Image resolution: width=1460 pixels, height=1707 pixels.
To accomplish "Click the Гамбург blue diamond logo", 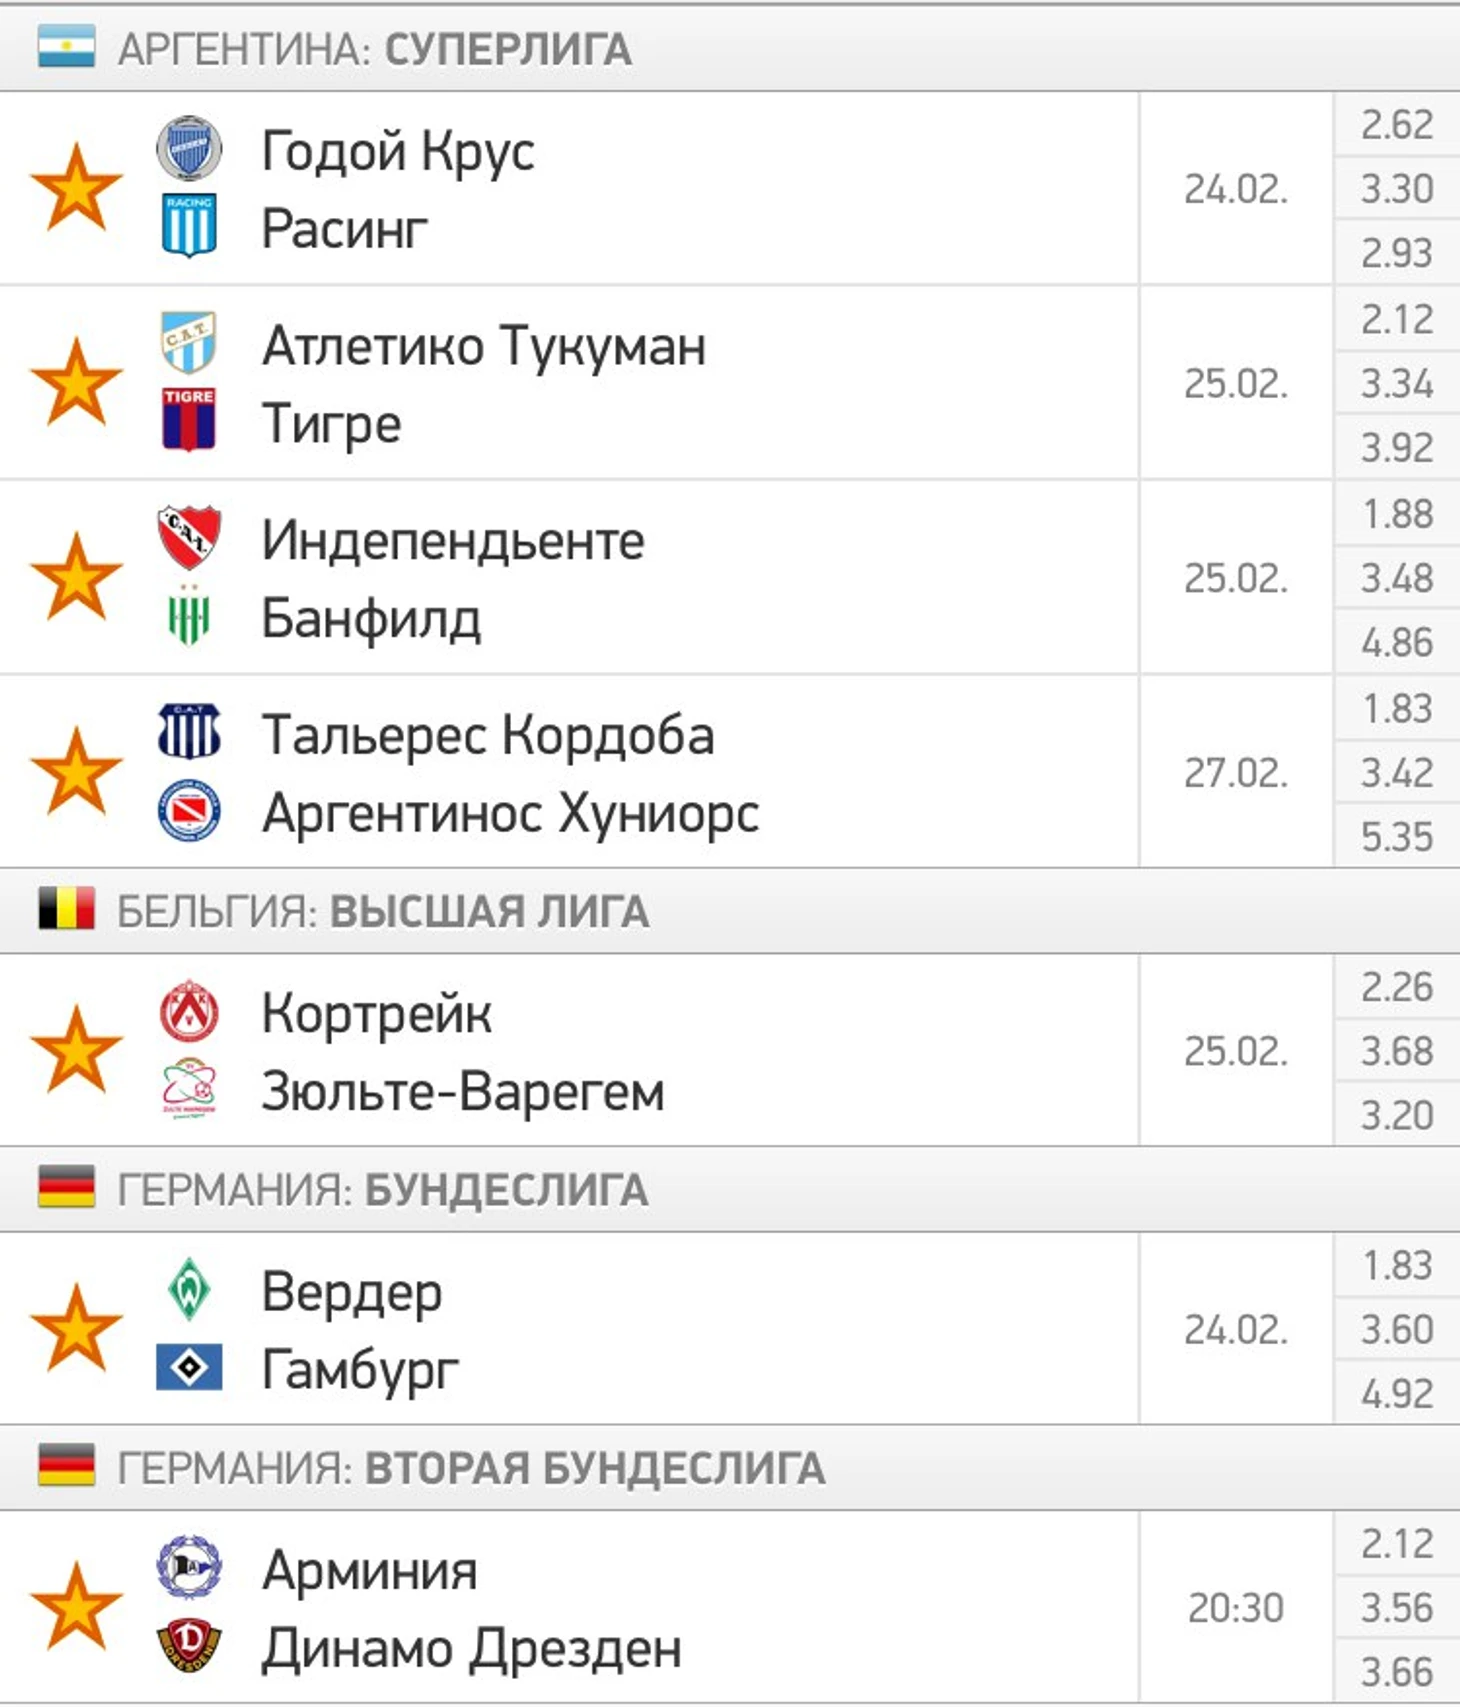I will pos(189,1368).
